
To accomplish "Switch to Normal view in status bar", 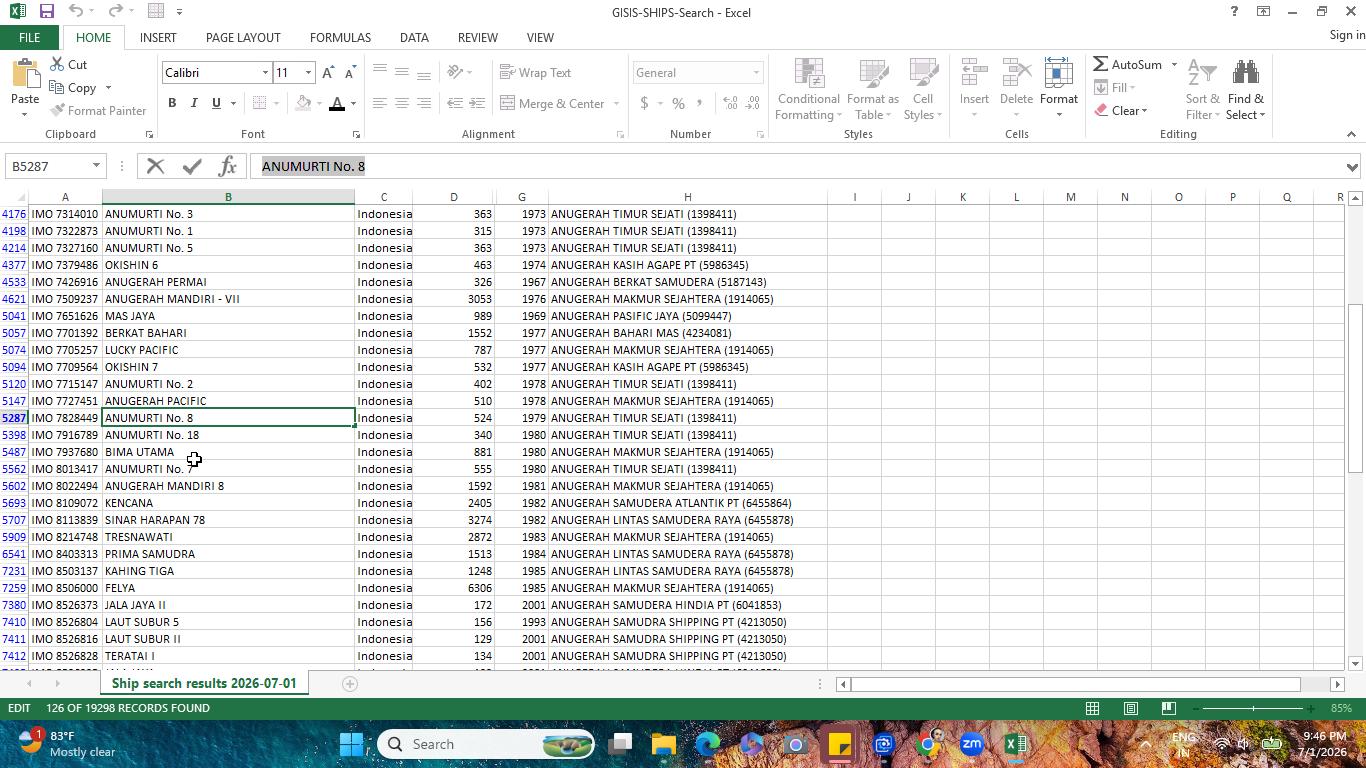I will [1092, 708].
